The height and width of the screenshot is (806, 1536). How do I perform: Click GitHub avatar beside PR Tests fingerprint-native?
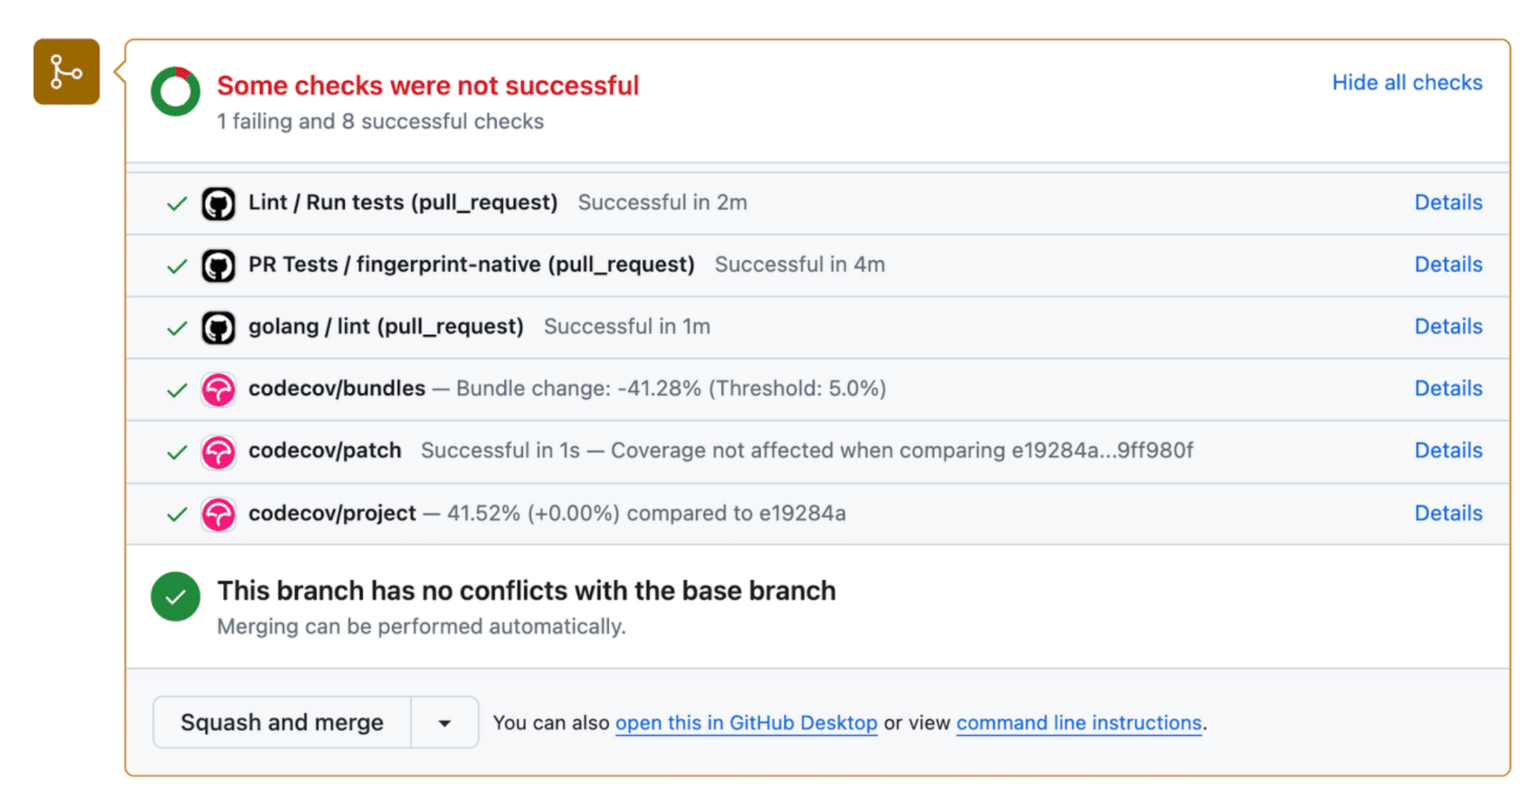click(x=218, y=266)
